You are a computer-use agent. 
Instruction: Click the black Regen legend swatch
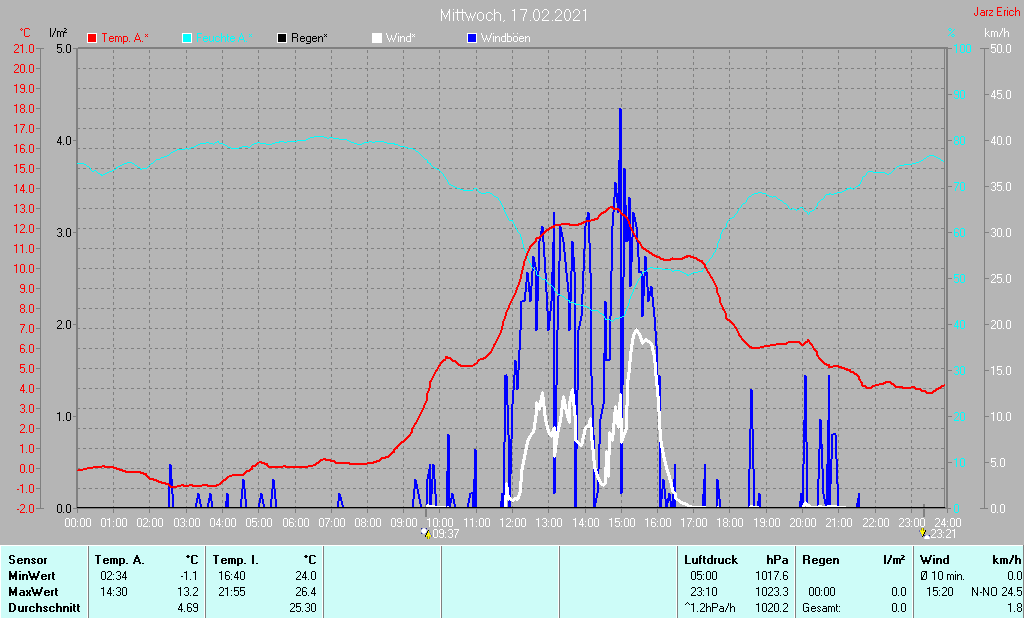point(281,38)
